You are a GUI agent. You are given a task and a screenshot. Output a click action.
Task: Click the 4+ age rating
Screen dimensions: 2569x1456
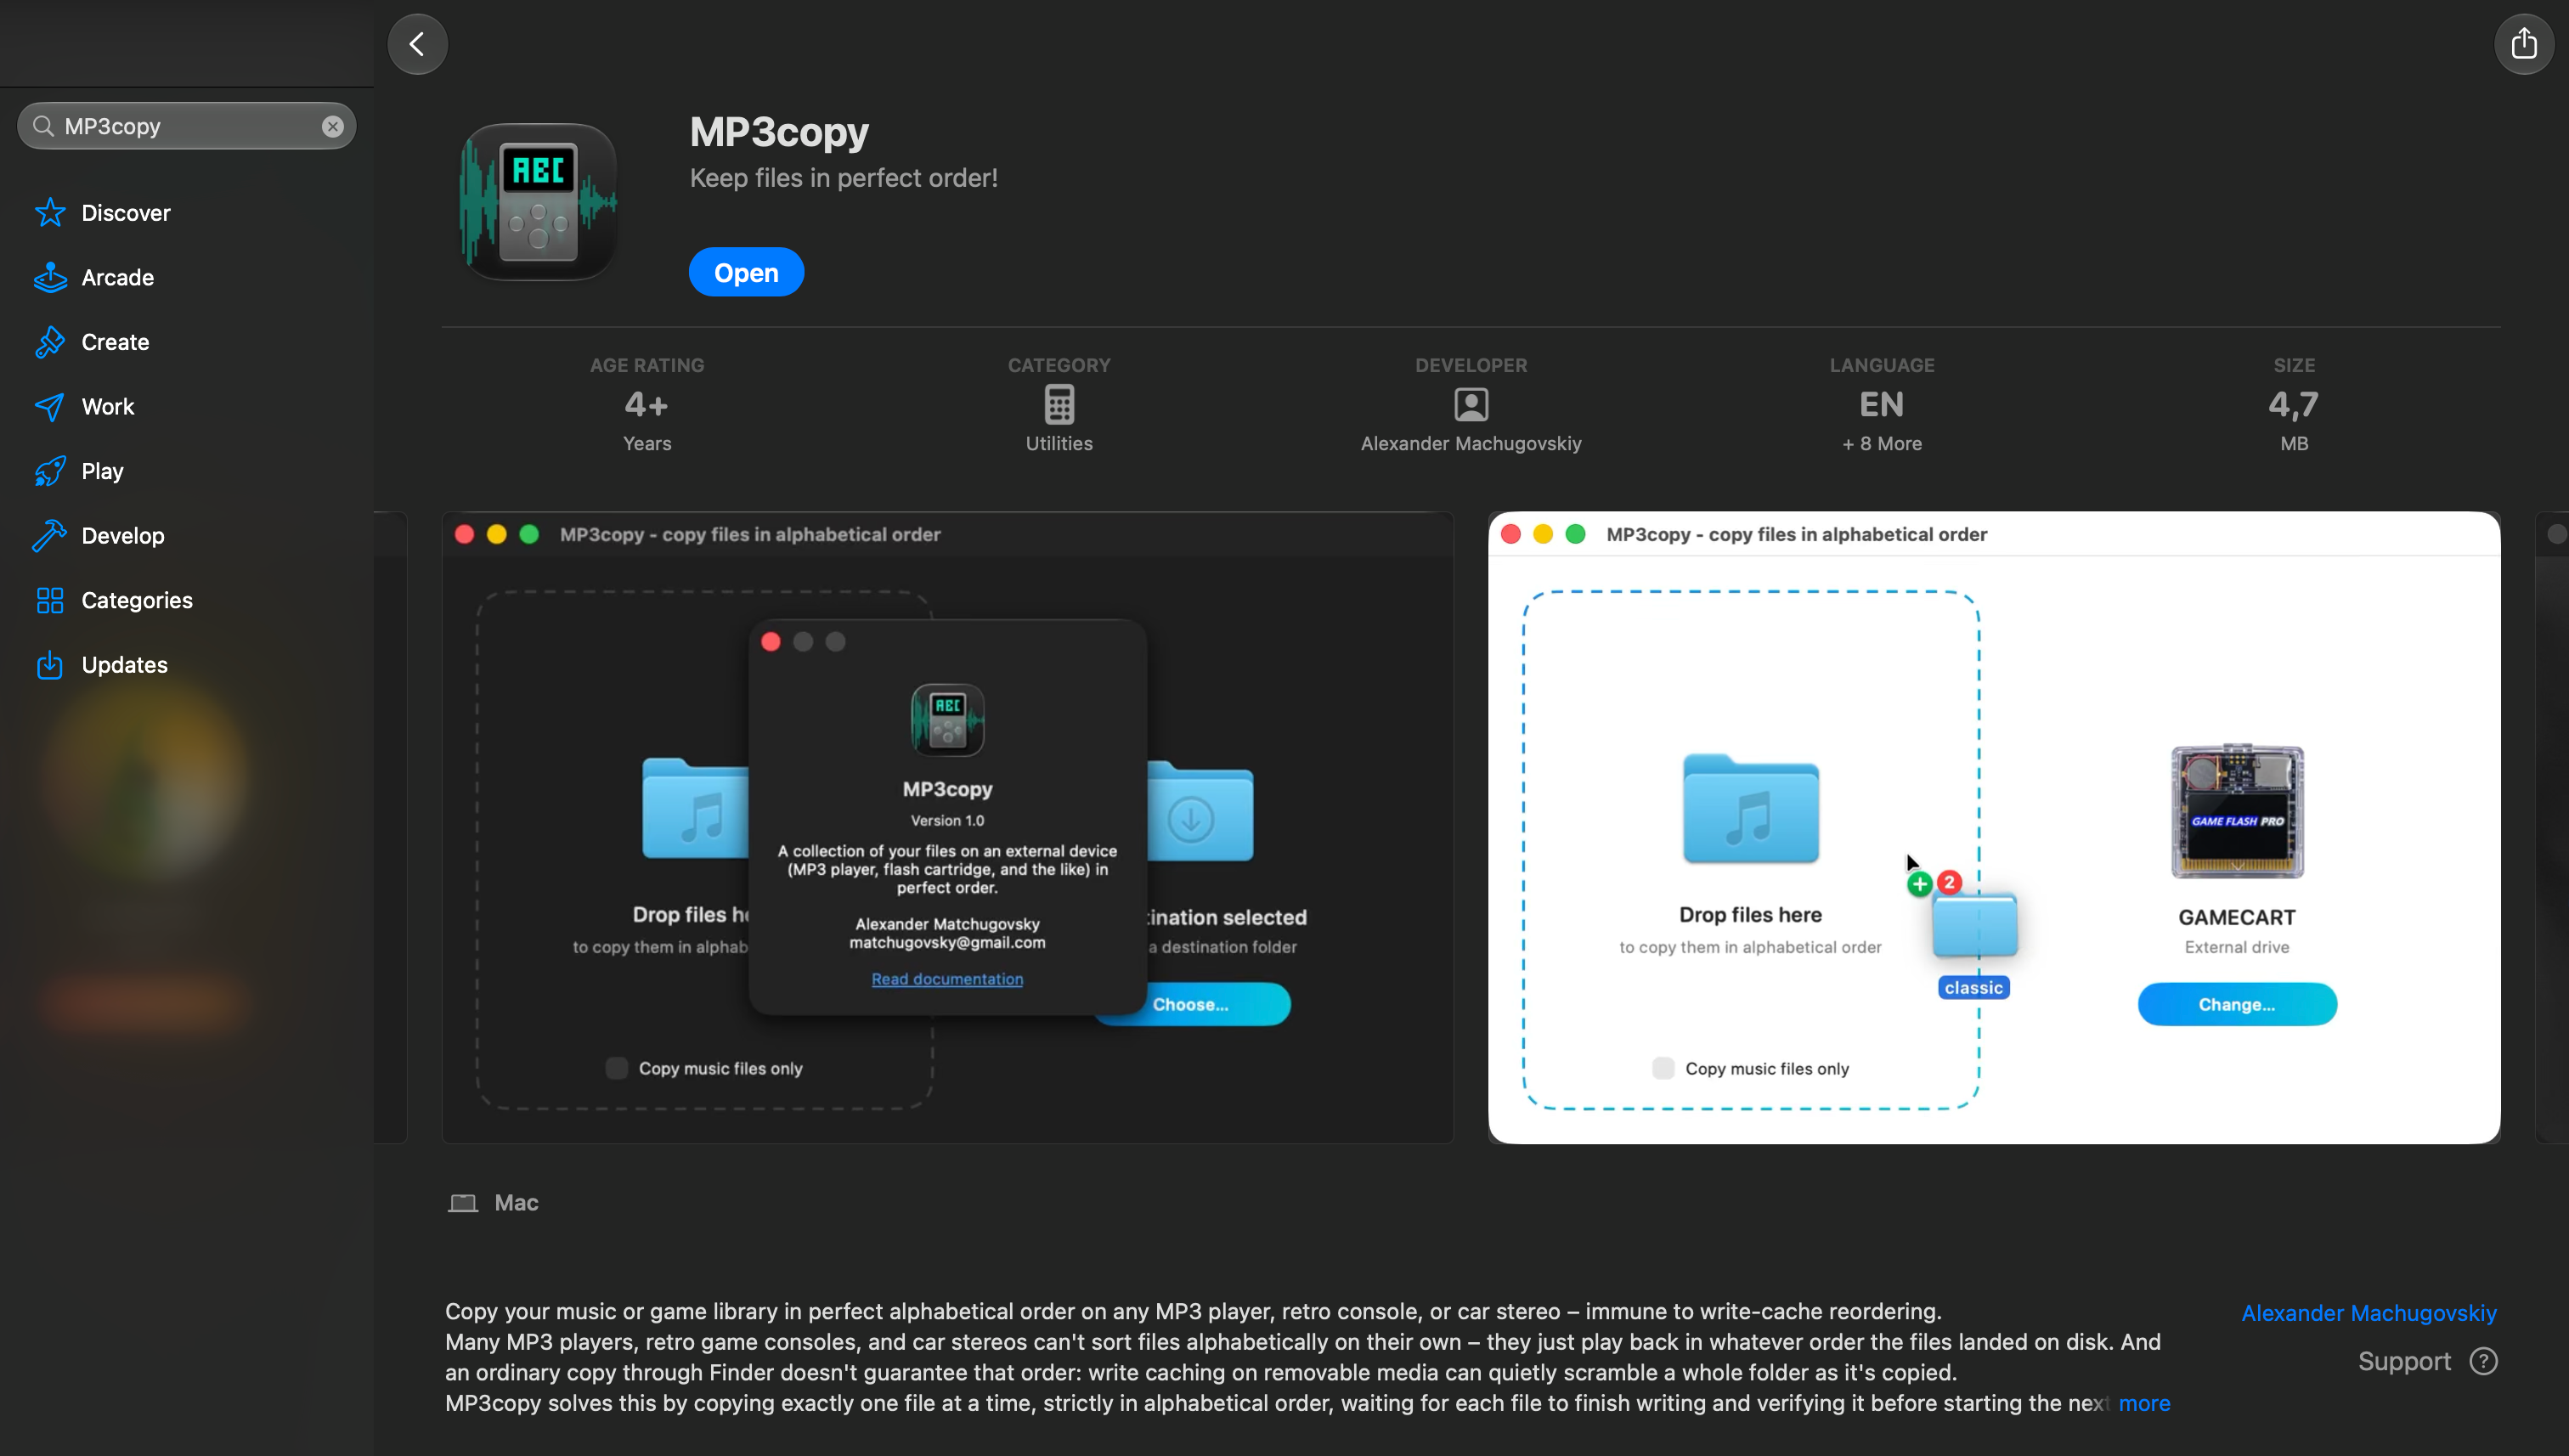click(x=647, y=404)
